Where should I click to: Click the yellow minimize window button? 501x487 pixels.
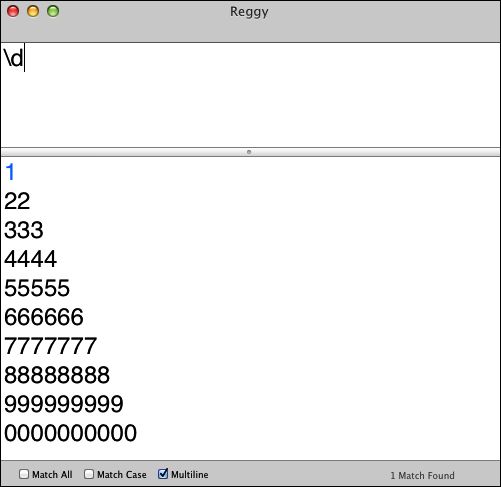[x=33, y=11]
